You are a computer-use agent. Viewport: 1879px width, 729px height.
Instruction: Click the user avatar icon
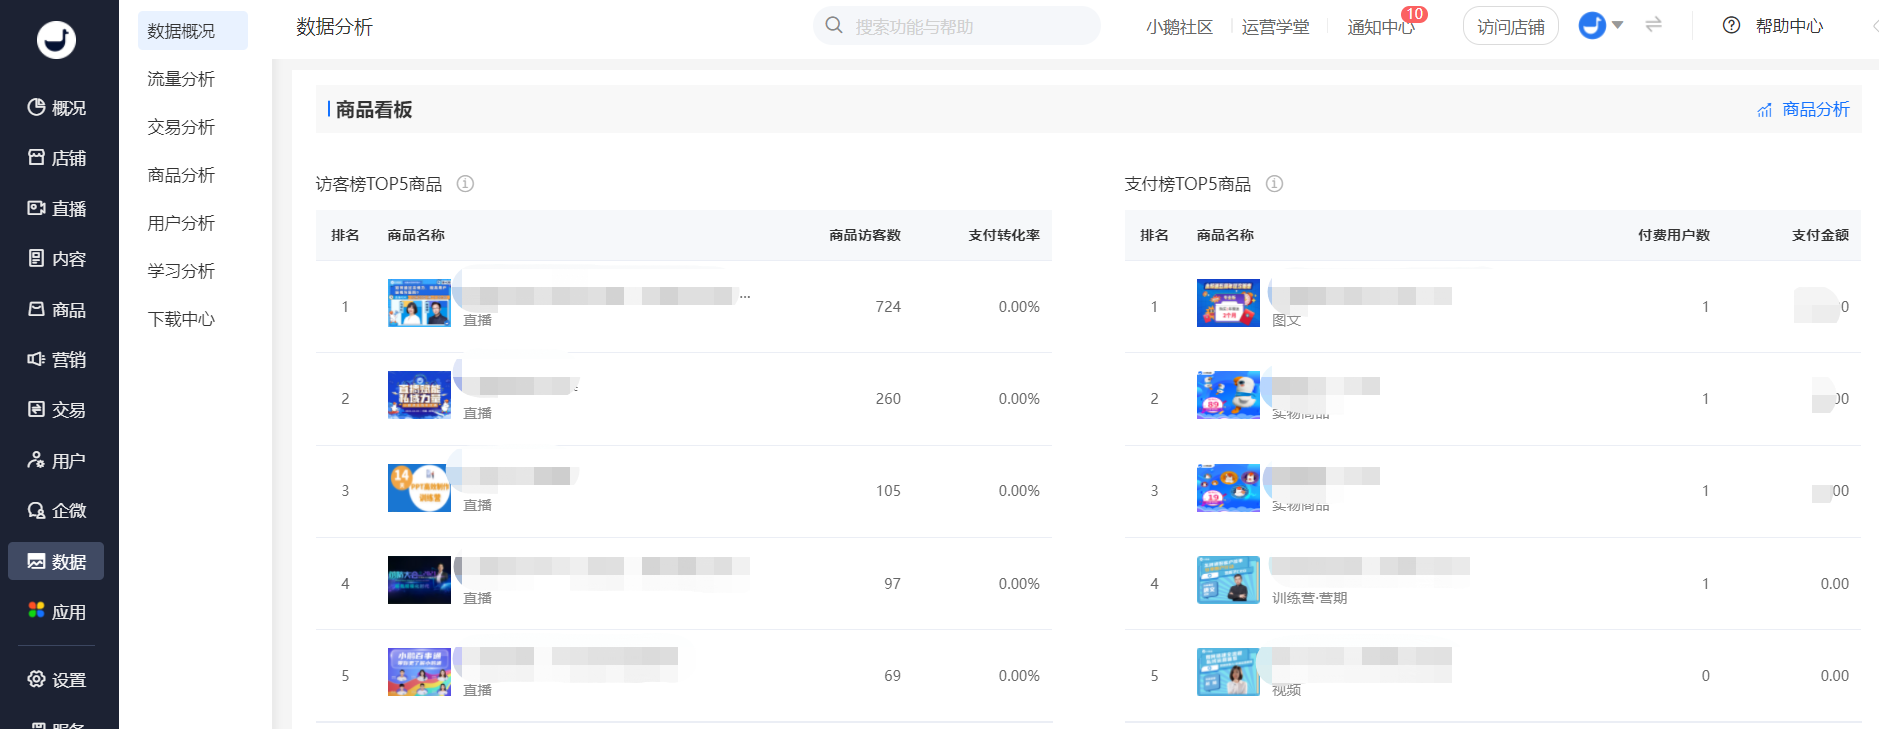(x=1592, y=25)
